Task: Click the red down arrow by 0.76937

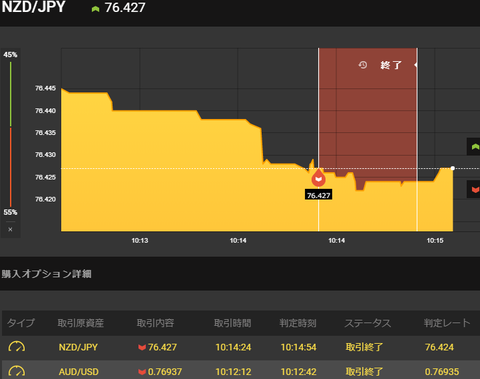Action: (x=142, y=372)
